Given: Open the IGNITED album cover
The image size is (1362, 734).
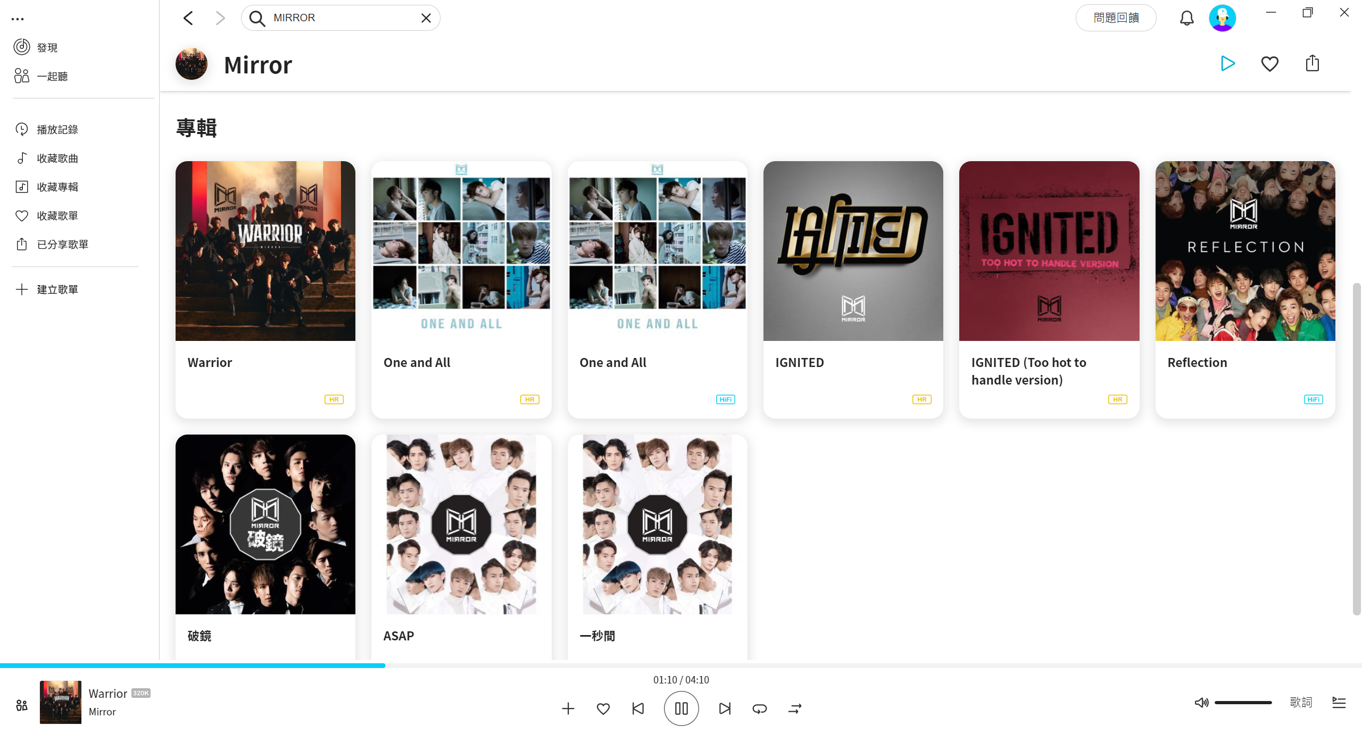Looking at the screenshot, I should tap(853, 251).
